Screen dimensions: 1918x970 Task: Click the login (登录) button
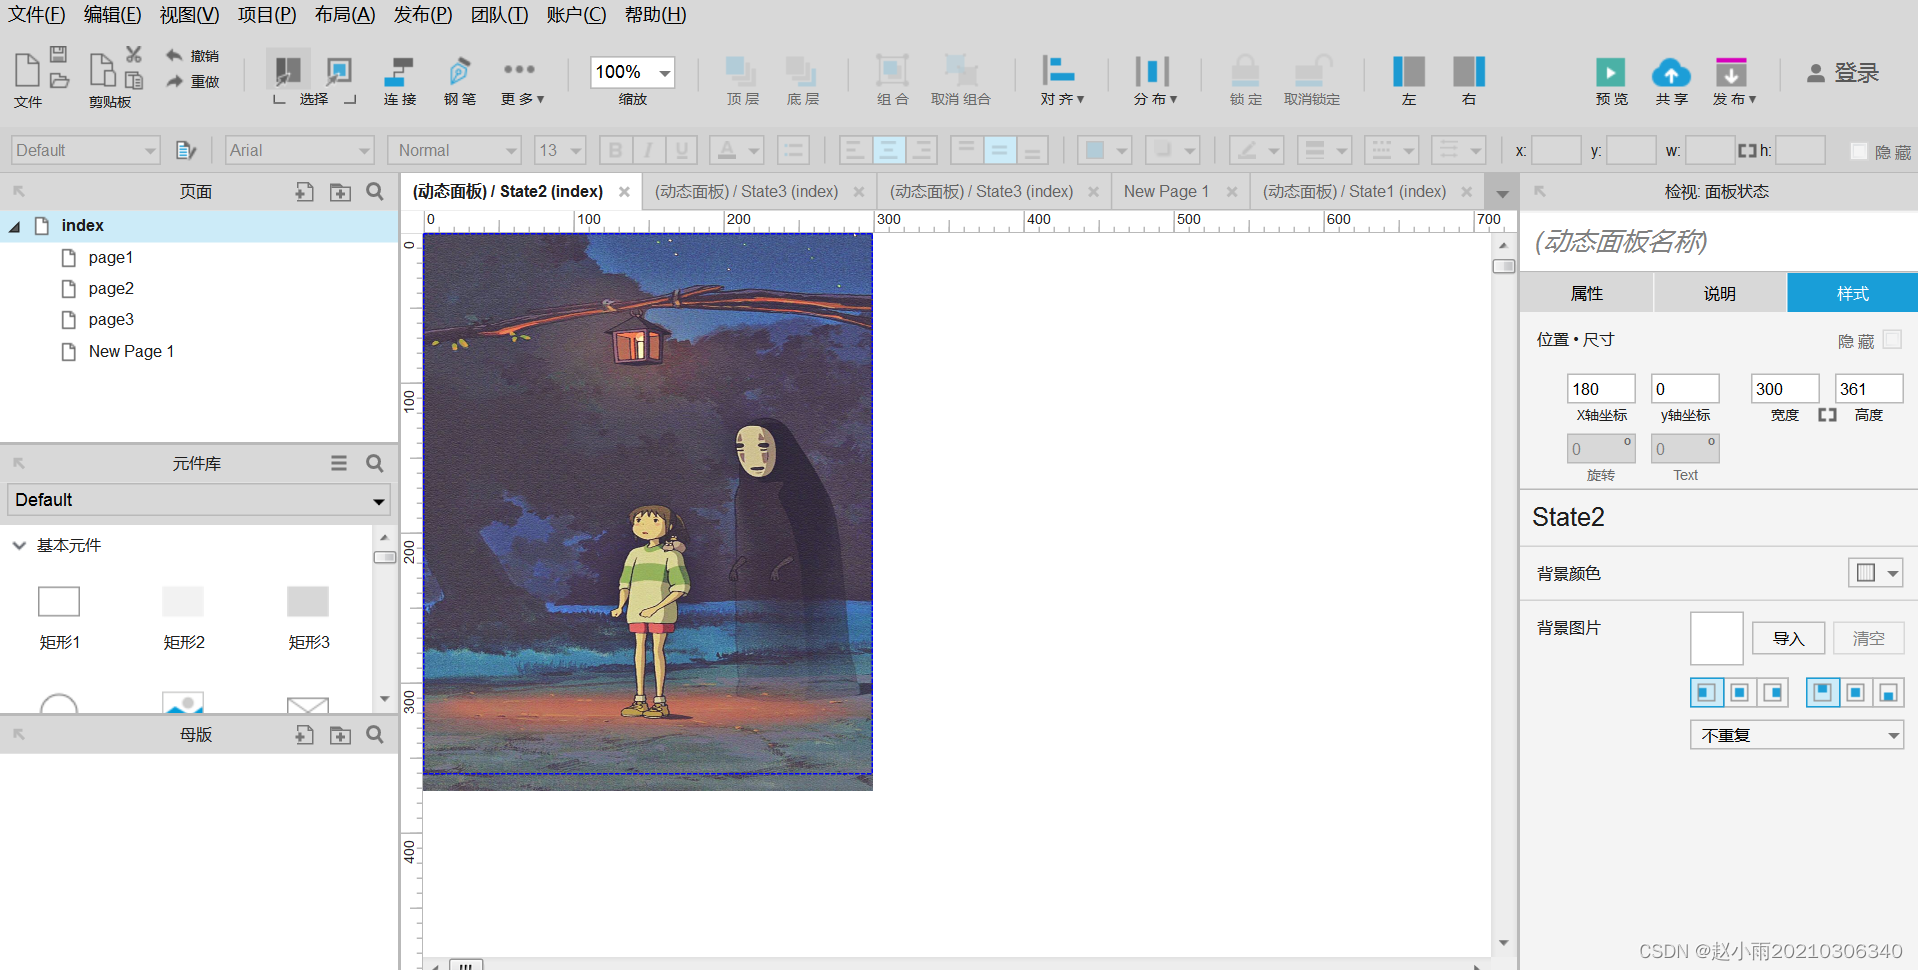point(1843,73)
